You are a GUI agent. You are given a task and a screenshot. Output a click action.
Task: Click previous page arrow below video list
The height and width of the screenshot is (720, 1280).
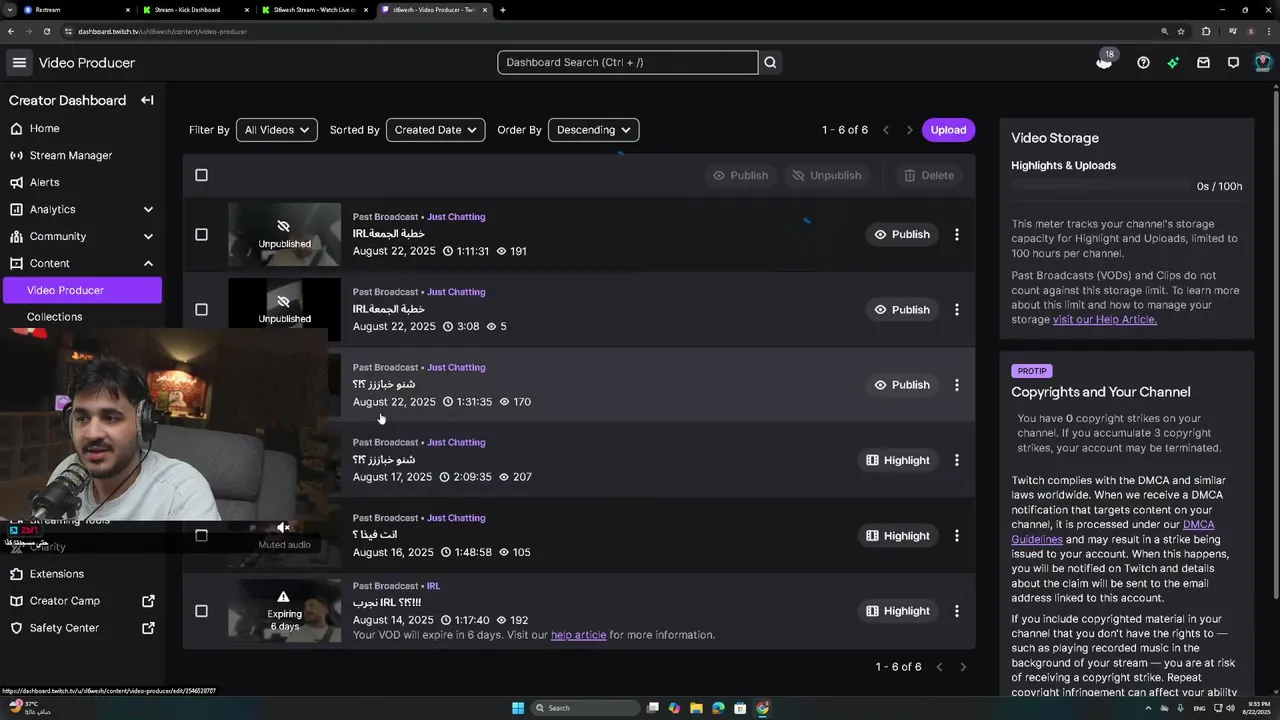tap(939, 667)
